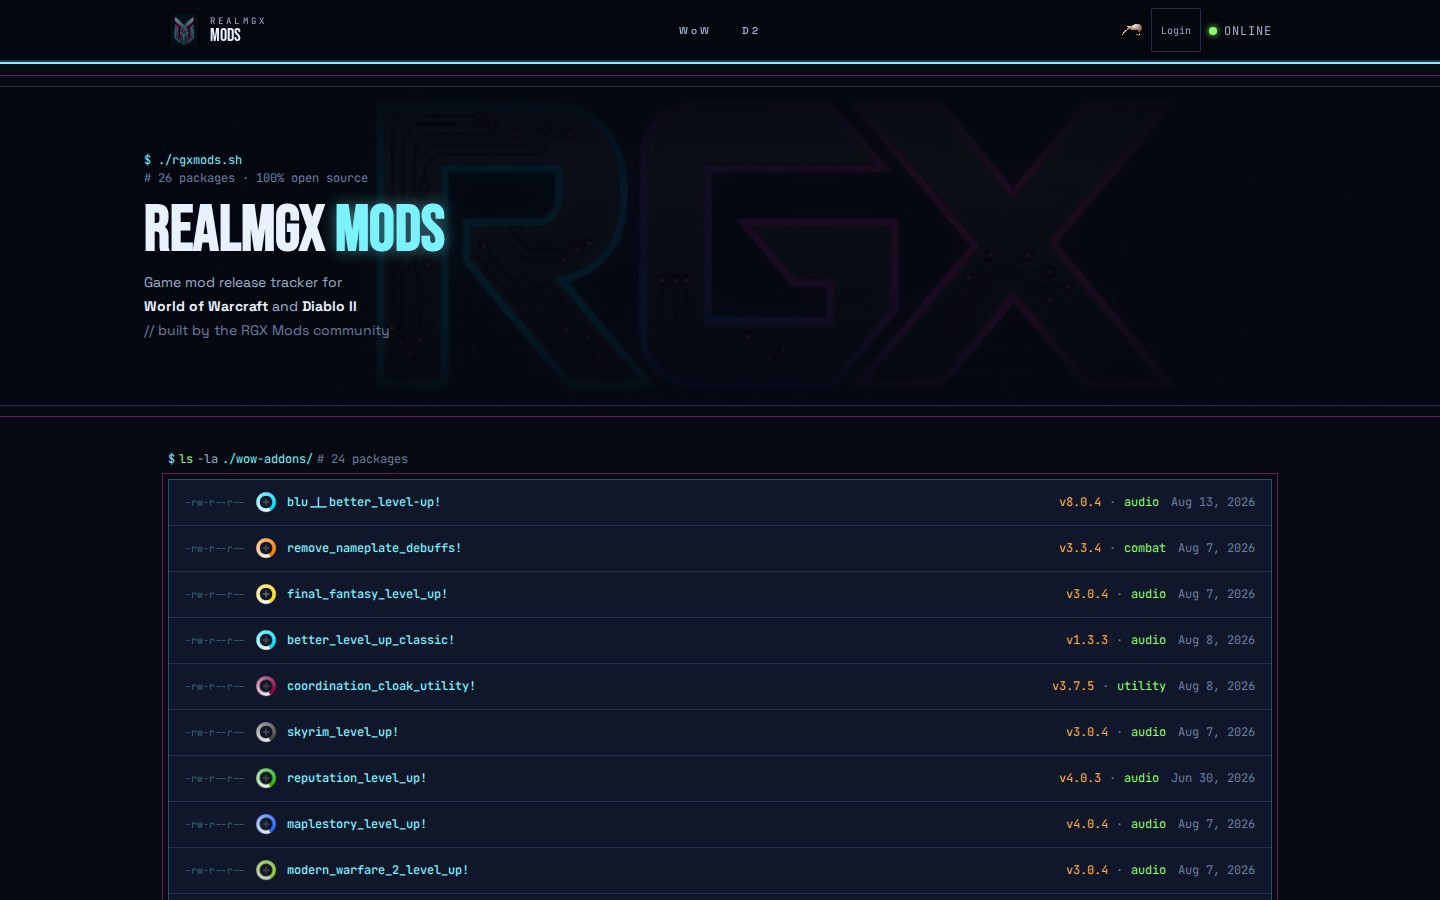This screenshot has height=900, width=1440.
Task: Open skyrim_level_up! addon link
Action: pos(343,732)
